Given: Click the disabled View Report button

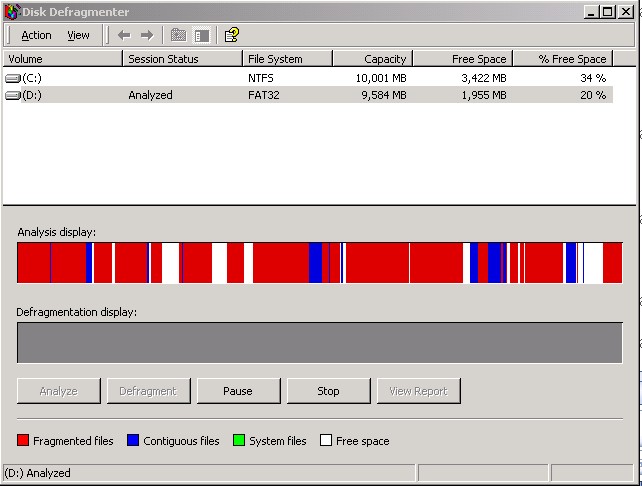Looking at the screenshot, I should 418,391.
